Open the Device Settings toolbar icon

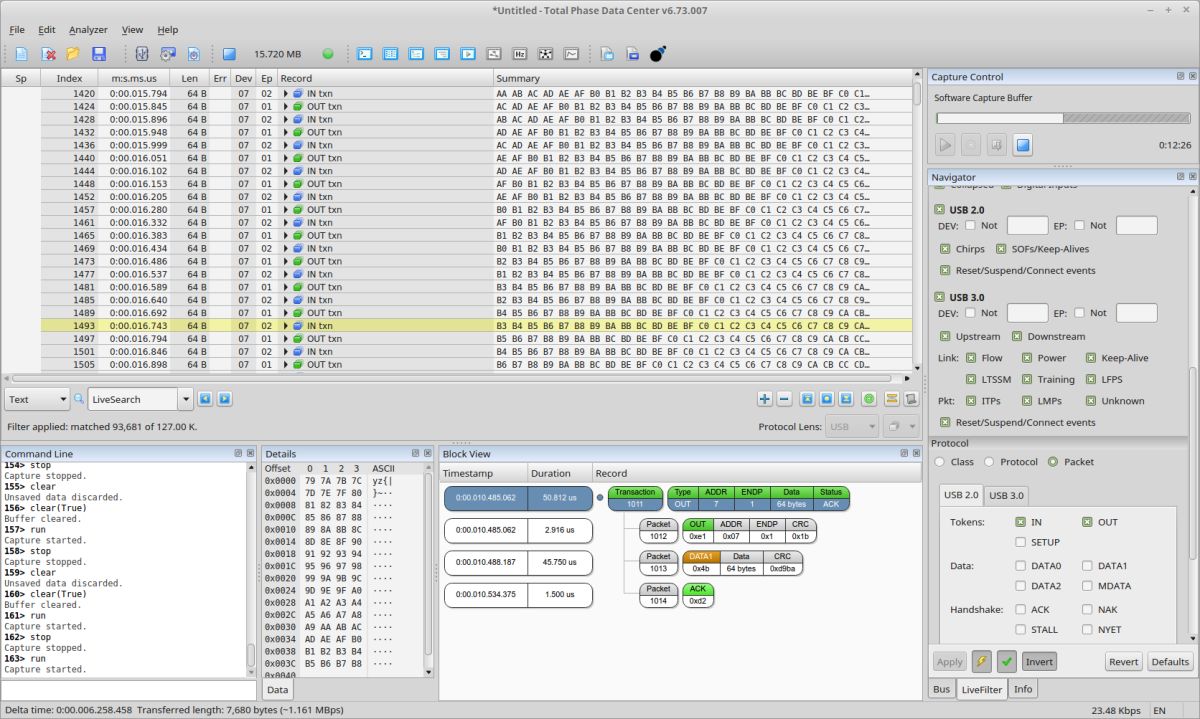tap(168, 53)
